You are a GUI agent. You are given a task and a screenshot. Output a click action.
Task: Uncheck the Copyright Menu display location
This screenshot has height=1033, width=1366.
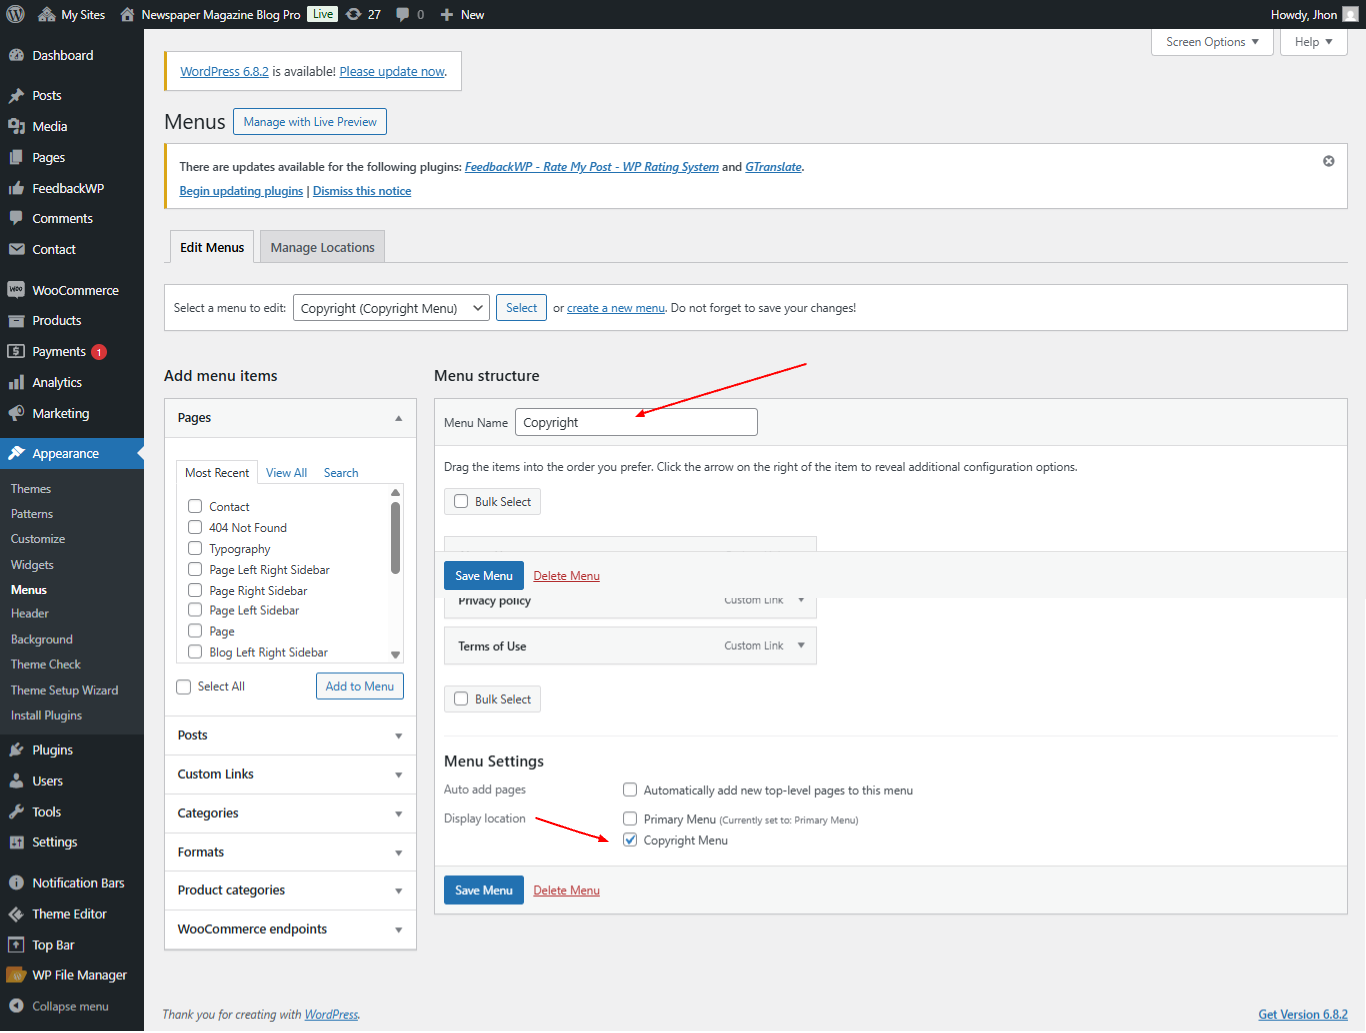pyautogui.click(x=630, y=840)
